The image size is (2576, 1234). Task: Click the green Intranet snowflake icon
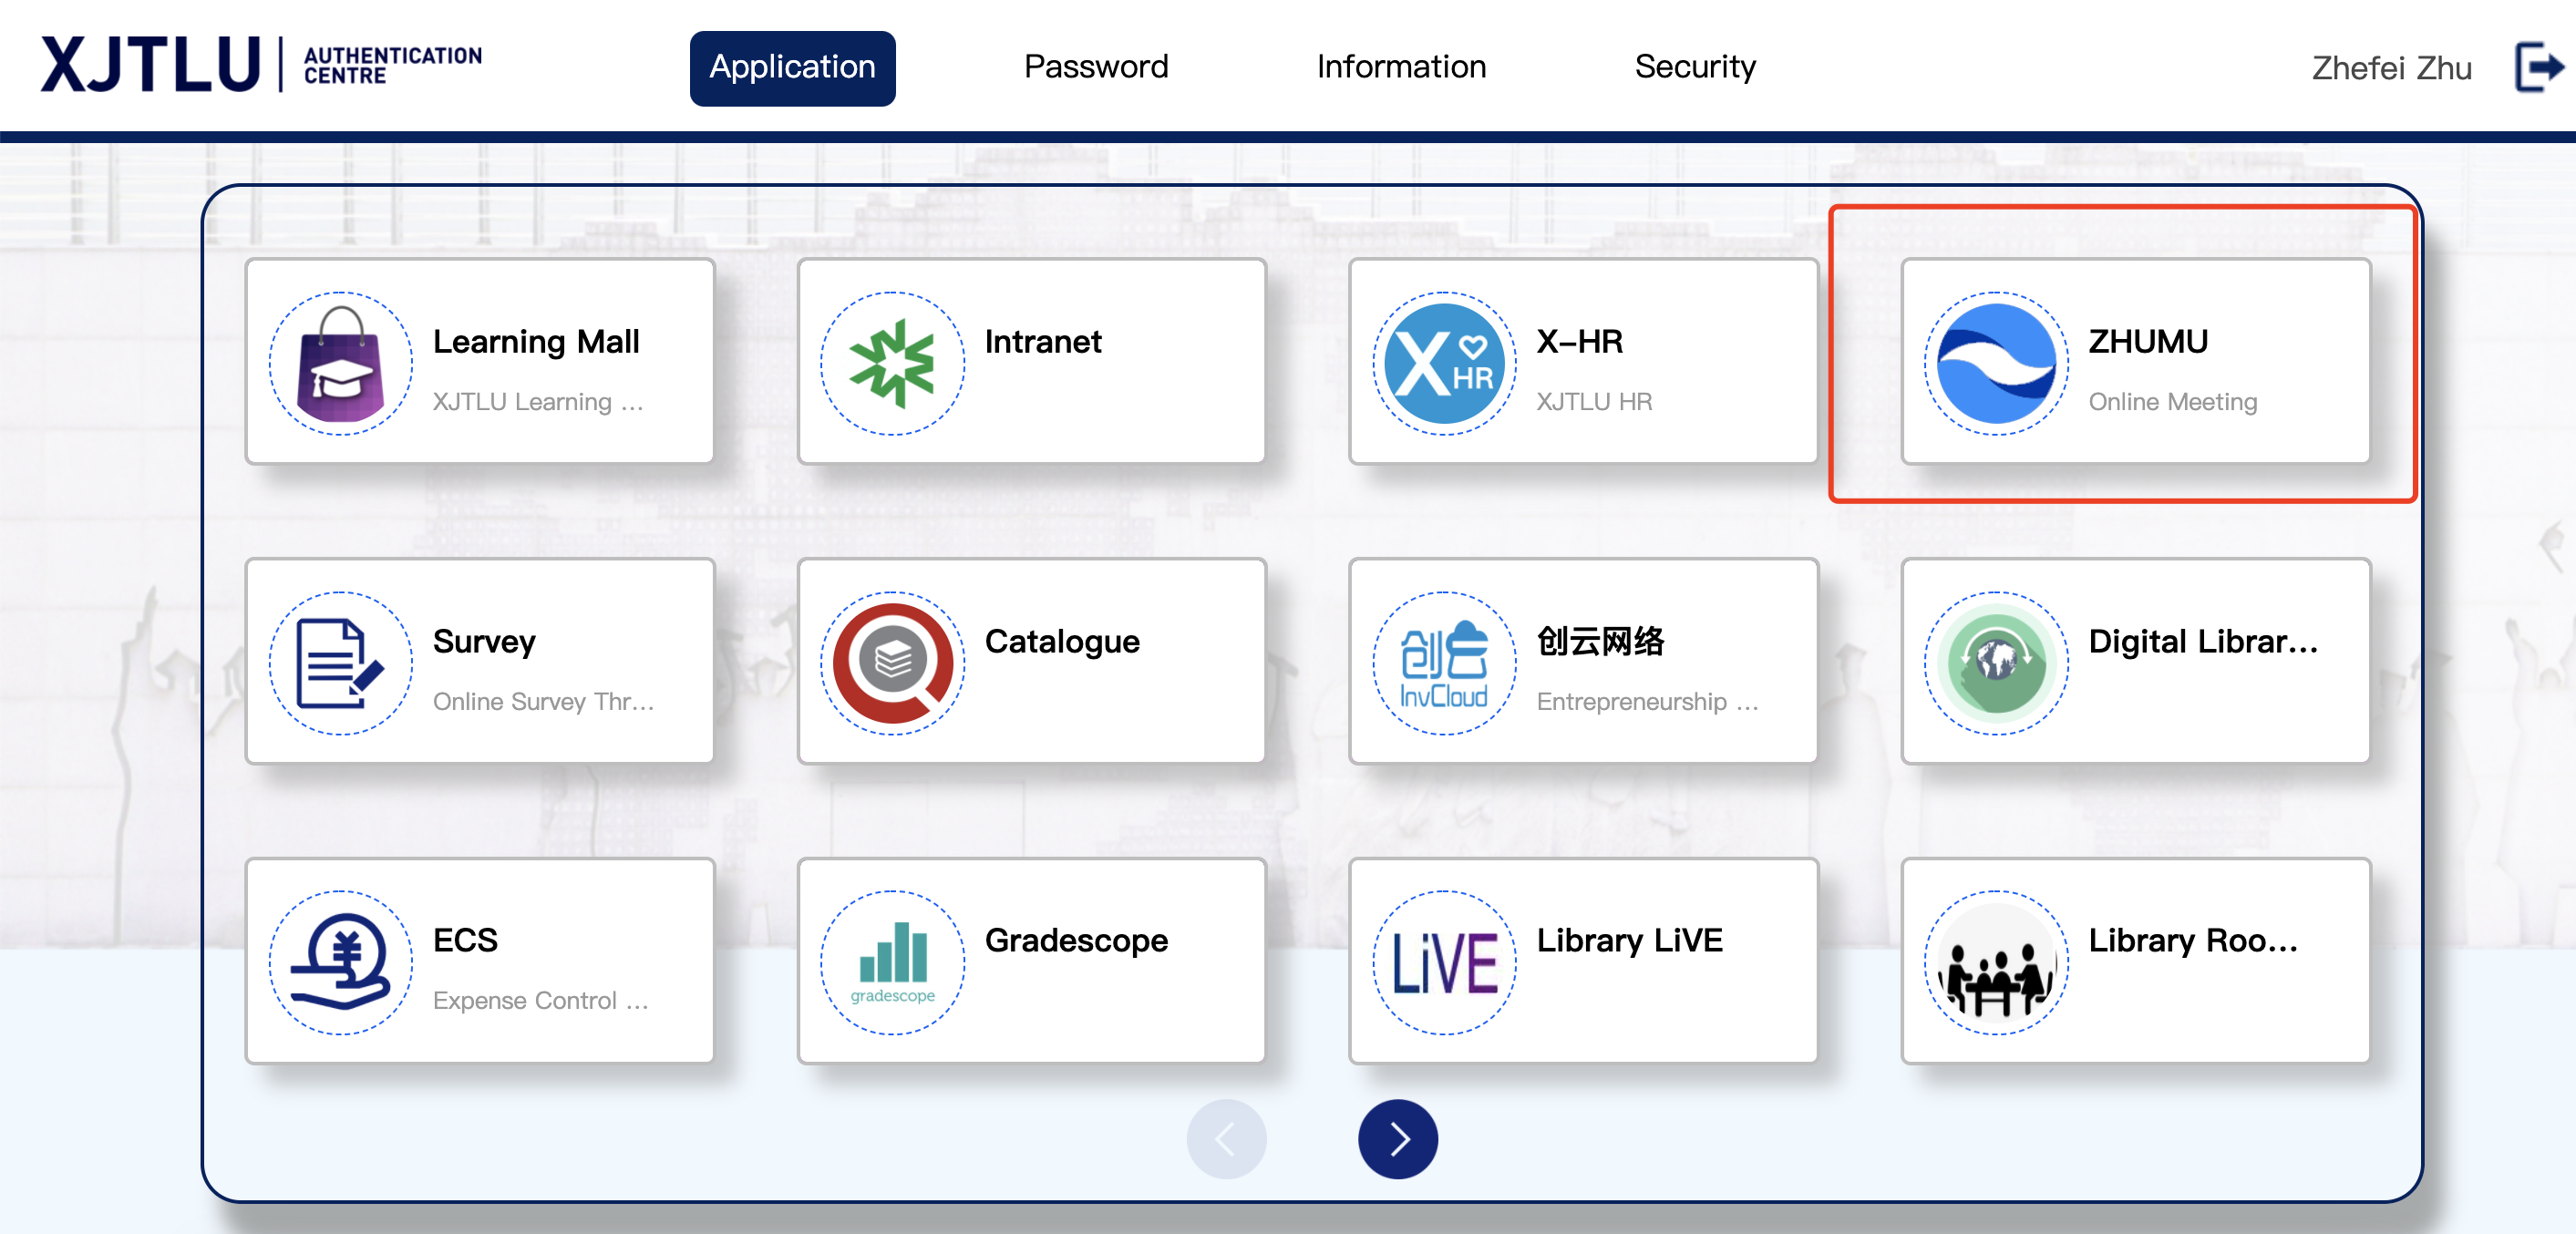click(892, 364)
